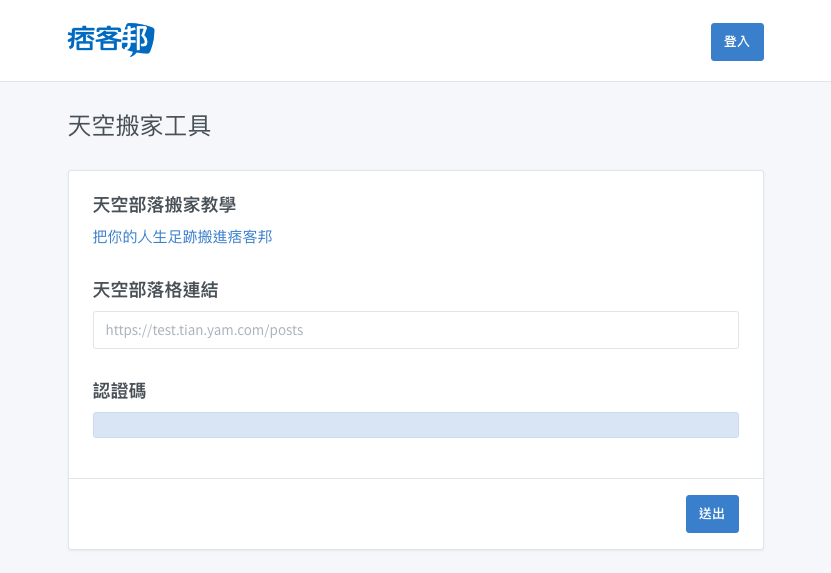Click the right end of blog URL input
Viewport: 831px width, 573px height.
click(725, 330)
